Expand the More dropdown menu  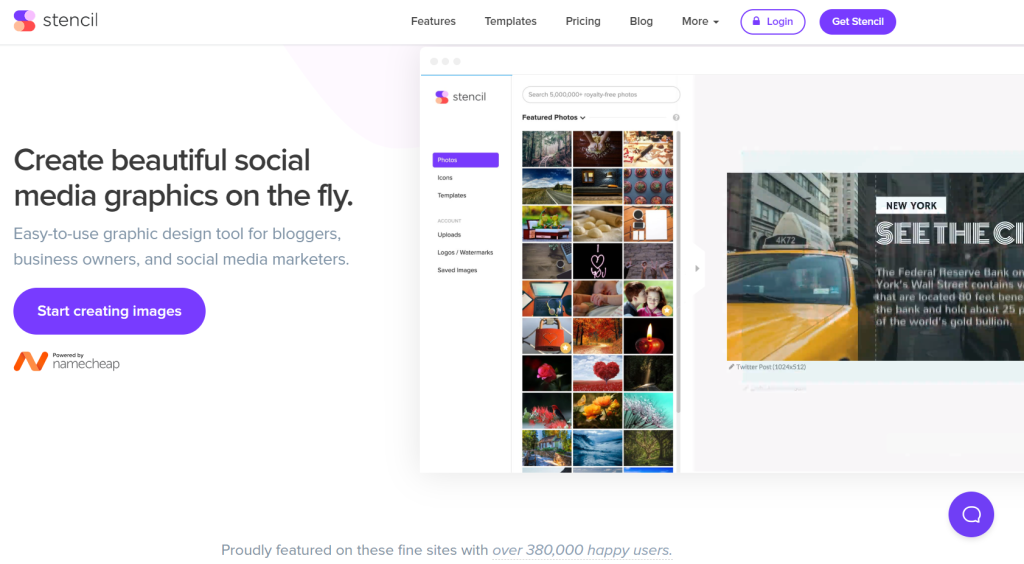[x=700, y=21]
